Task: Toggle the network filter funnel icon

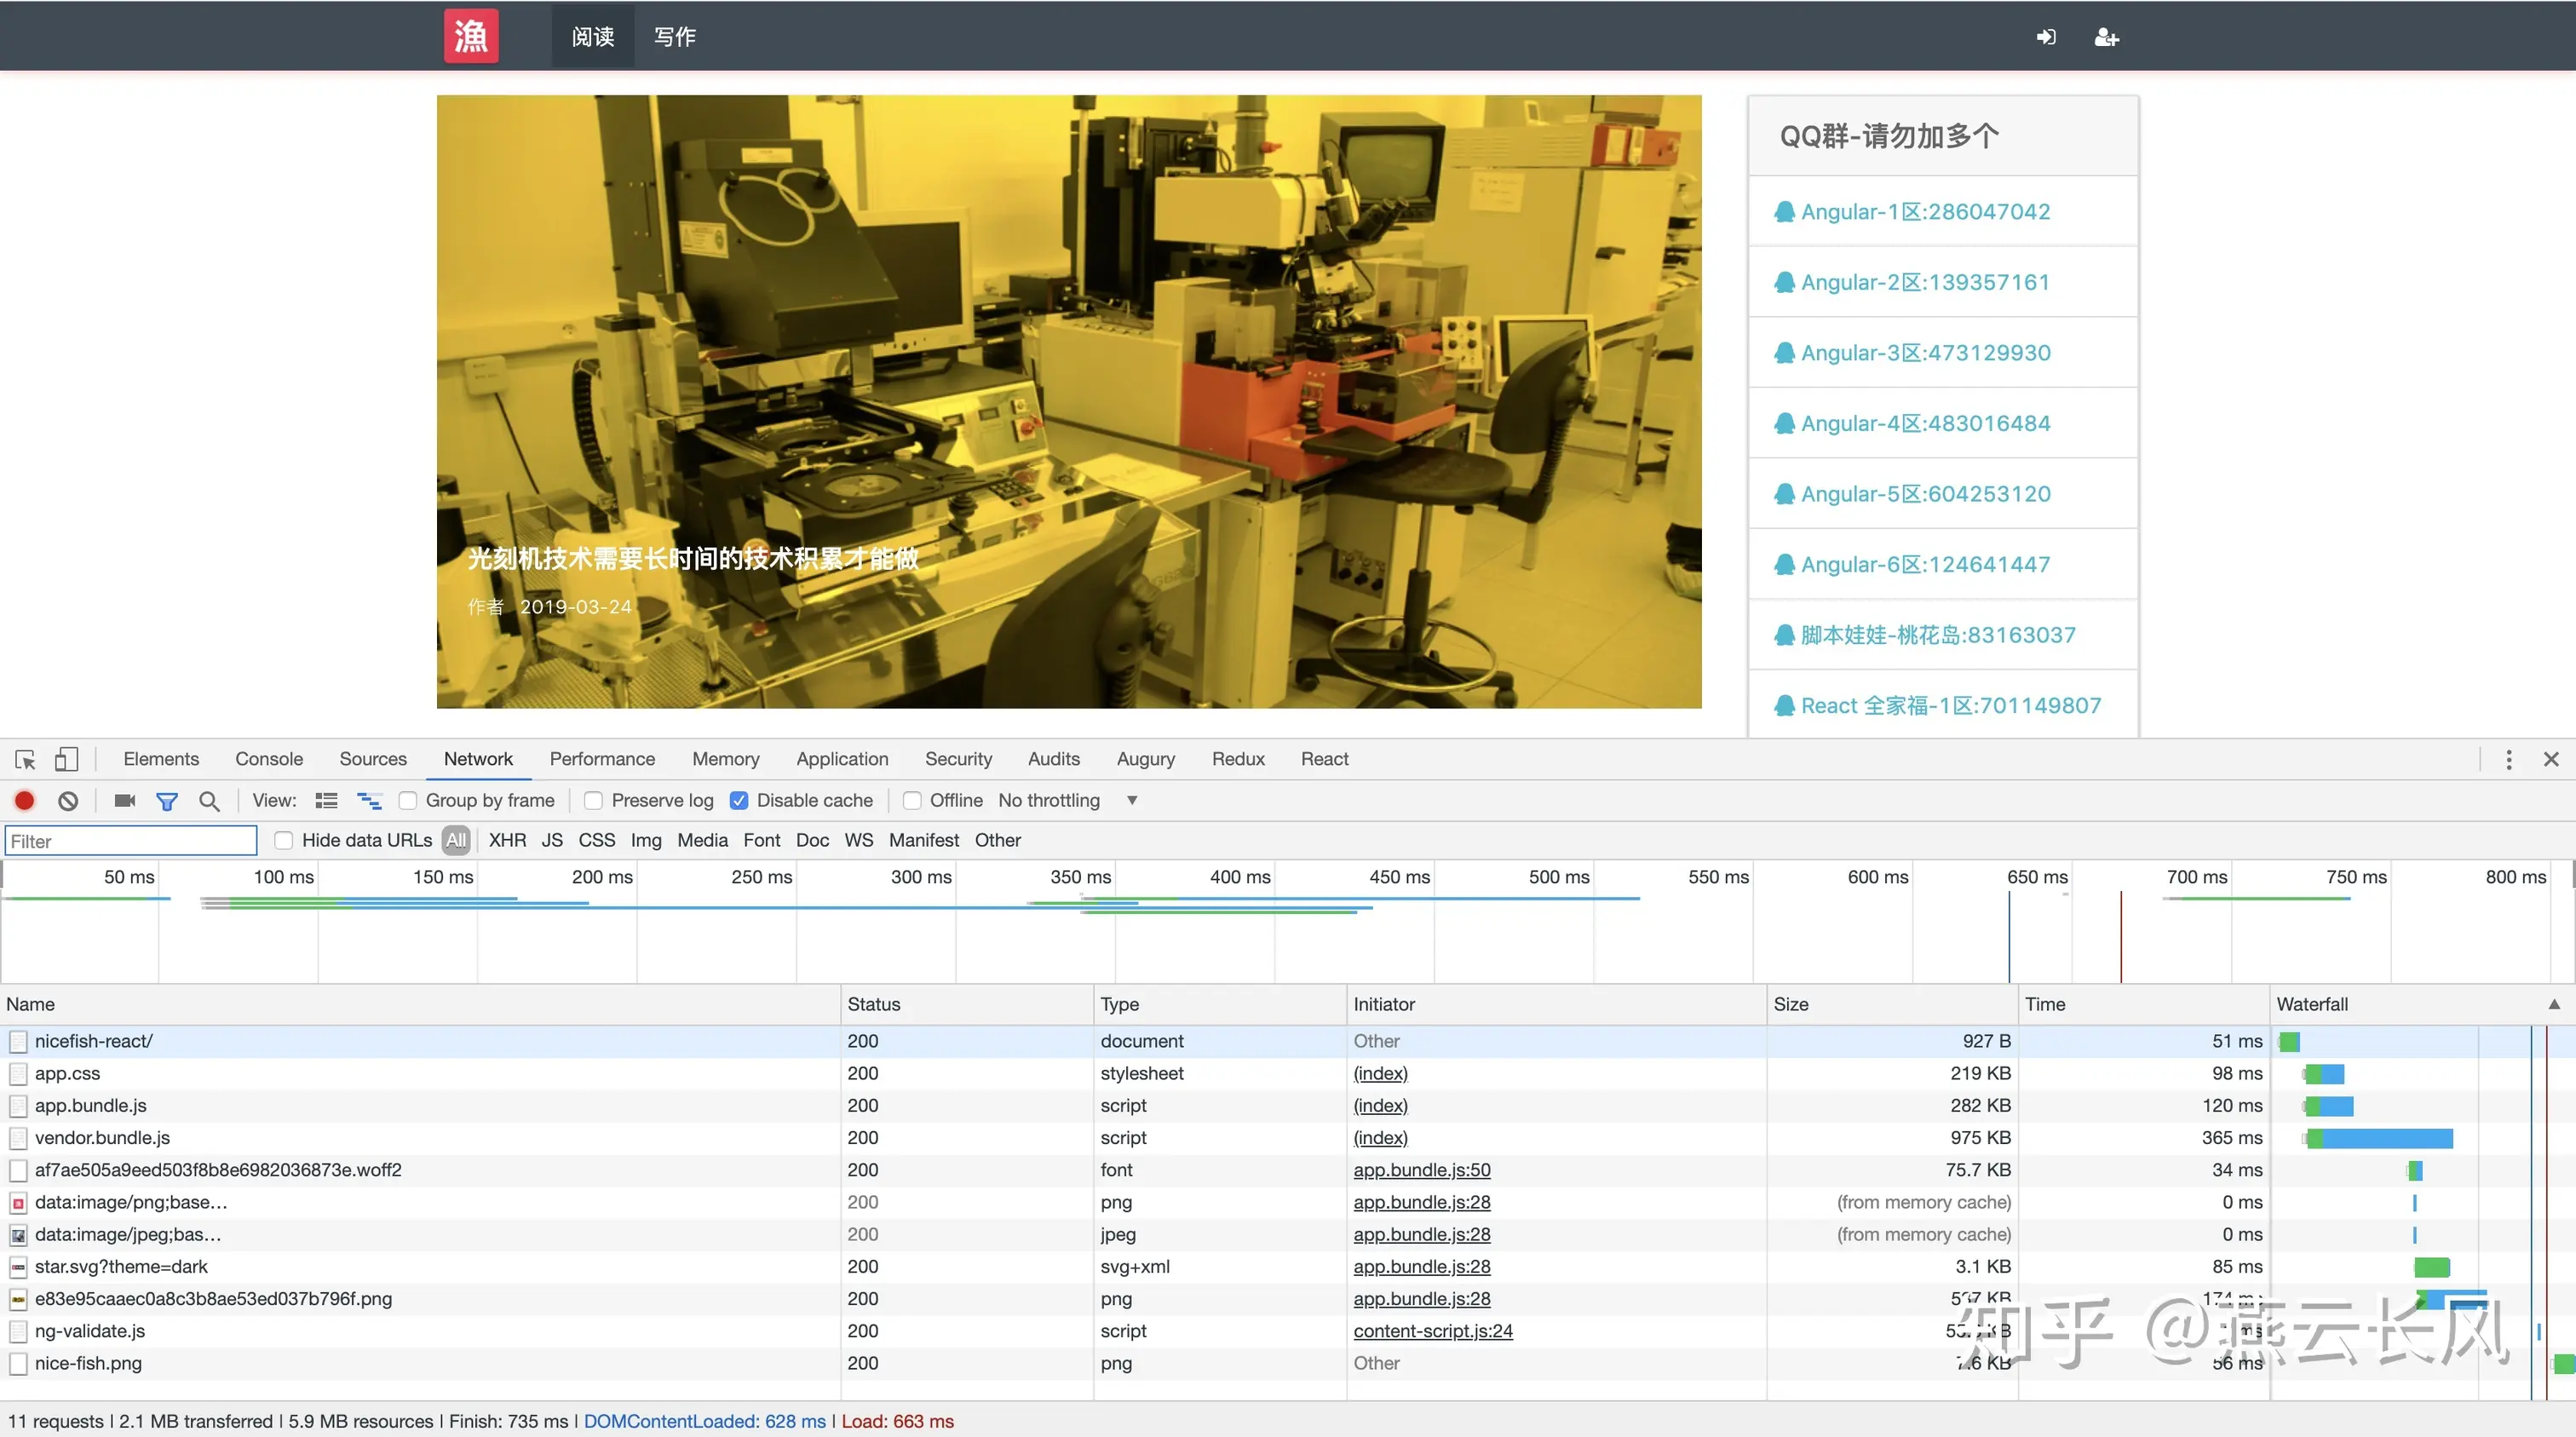Action: point(167,800)
